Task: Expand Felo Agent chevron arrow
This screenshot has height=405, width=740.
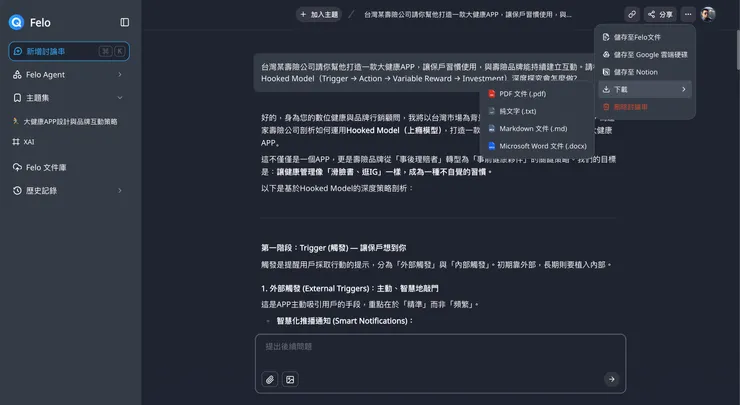Action: [119, 75]
